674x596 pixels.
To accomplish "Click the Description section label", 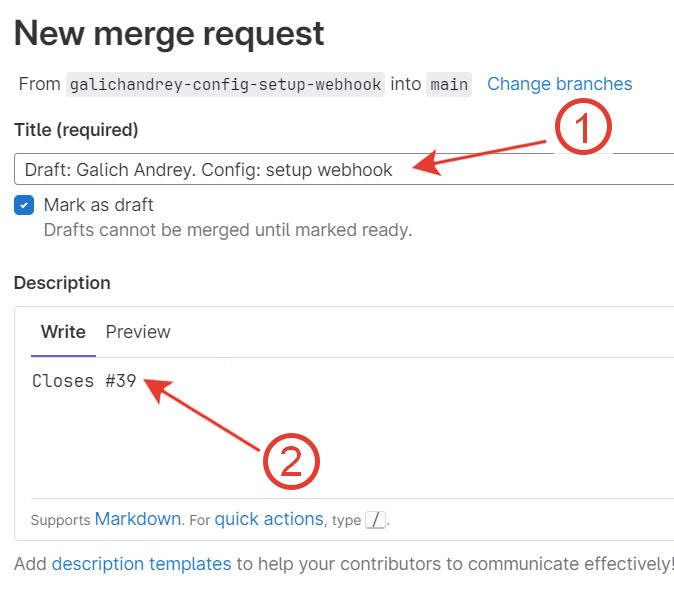I will click(62, 283).
